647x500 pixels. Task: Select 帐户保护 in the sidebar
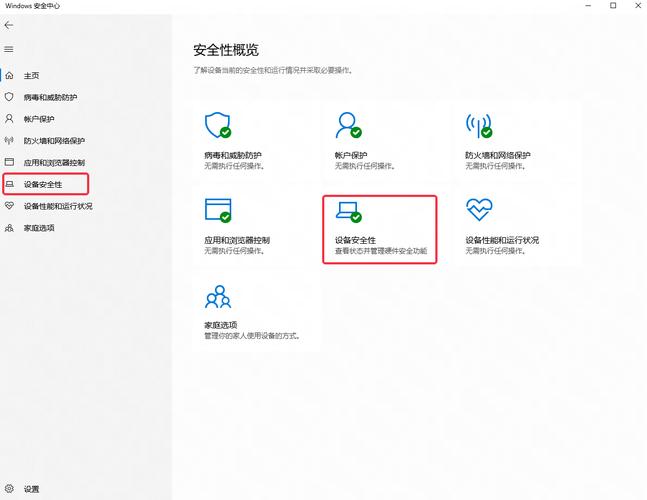tap(39, 119)
